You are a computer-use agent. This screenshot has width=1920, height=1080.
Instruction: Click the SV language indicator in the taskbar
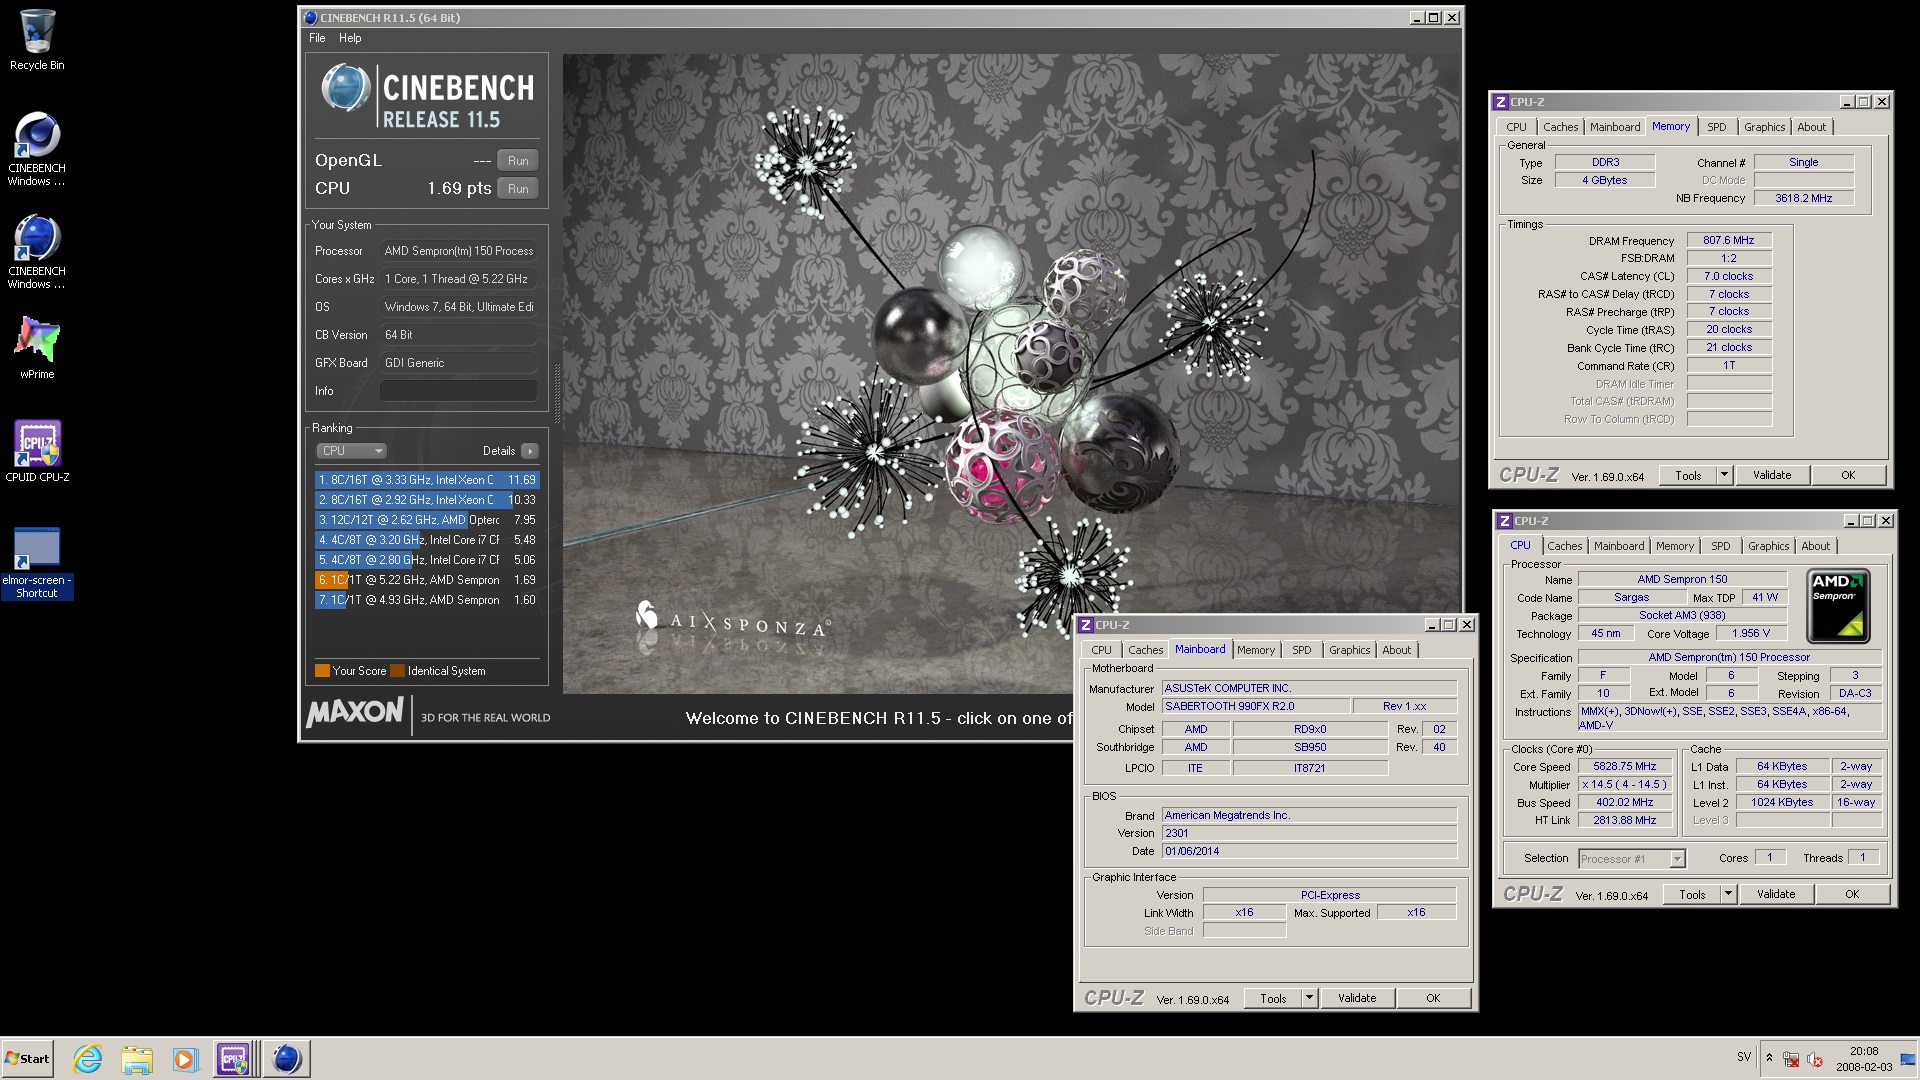pyautogui.click(x=1744, y=1057)
